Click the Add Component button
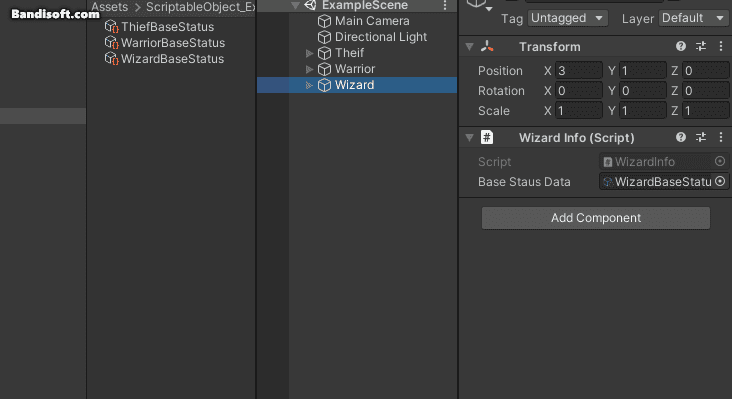Screen dimensions: 732x399 pyautogui.click(x=596, y=218)
